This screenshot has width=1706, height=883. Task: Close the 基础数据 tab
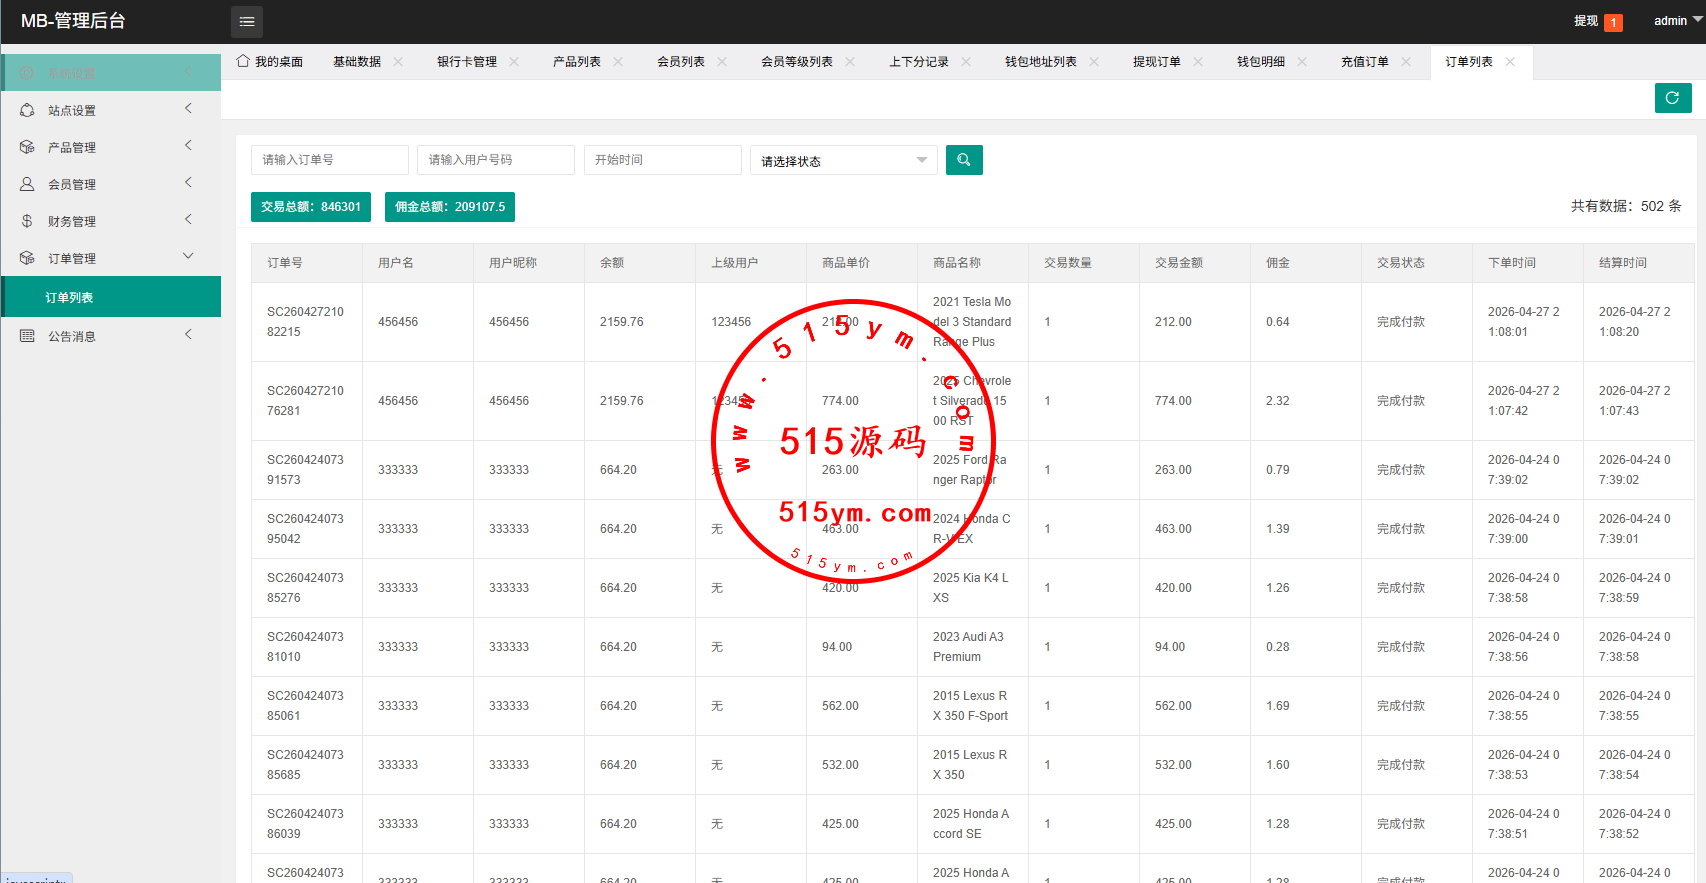click(398, 62)
